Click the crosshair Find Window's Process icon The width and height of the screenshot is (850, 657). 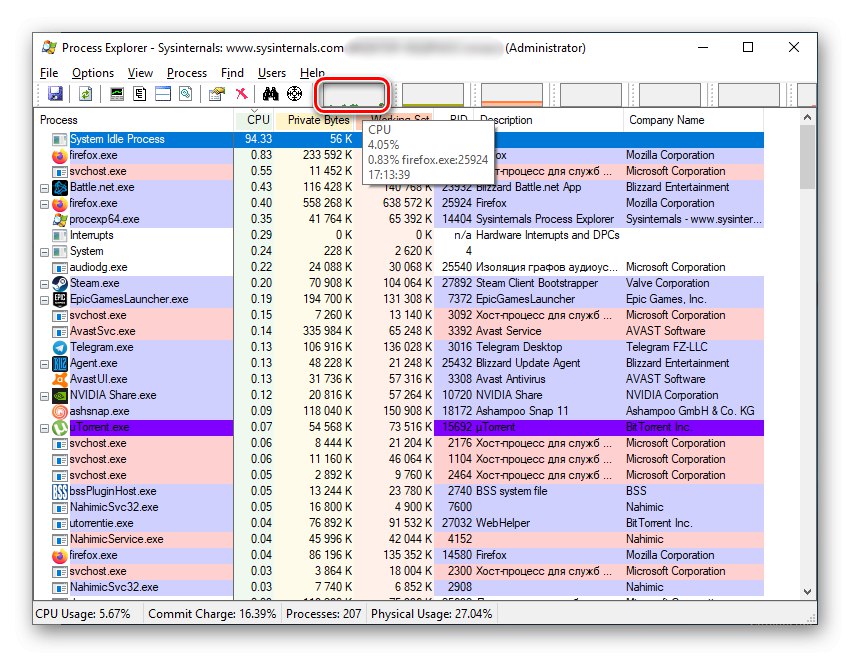pyautogui.click(x=294, y=95)
